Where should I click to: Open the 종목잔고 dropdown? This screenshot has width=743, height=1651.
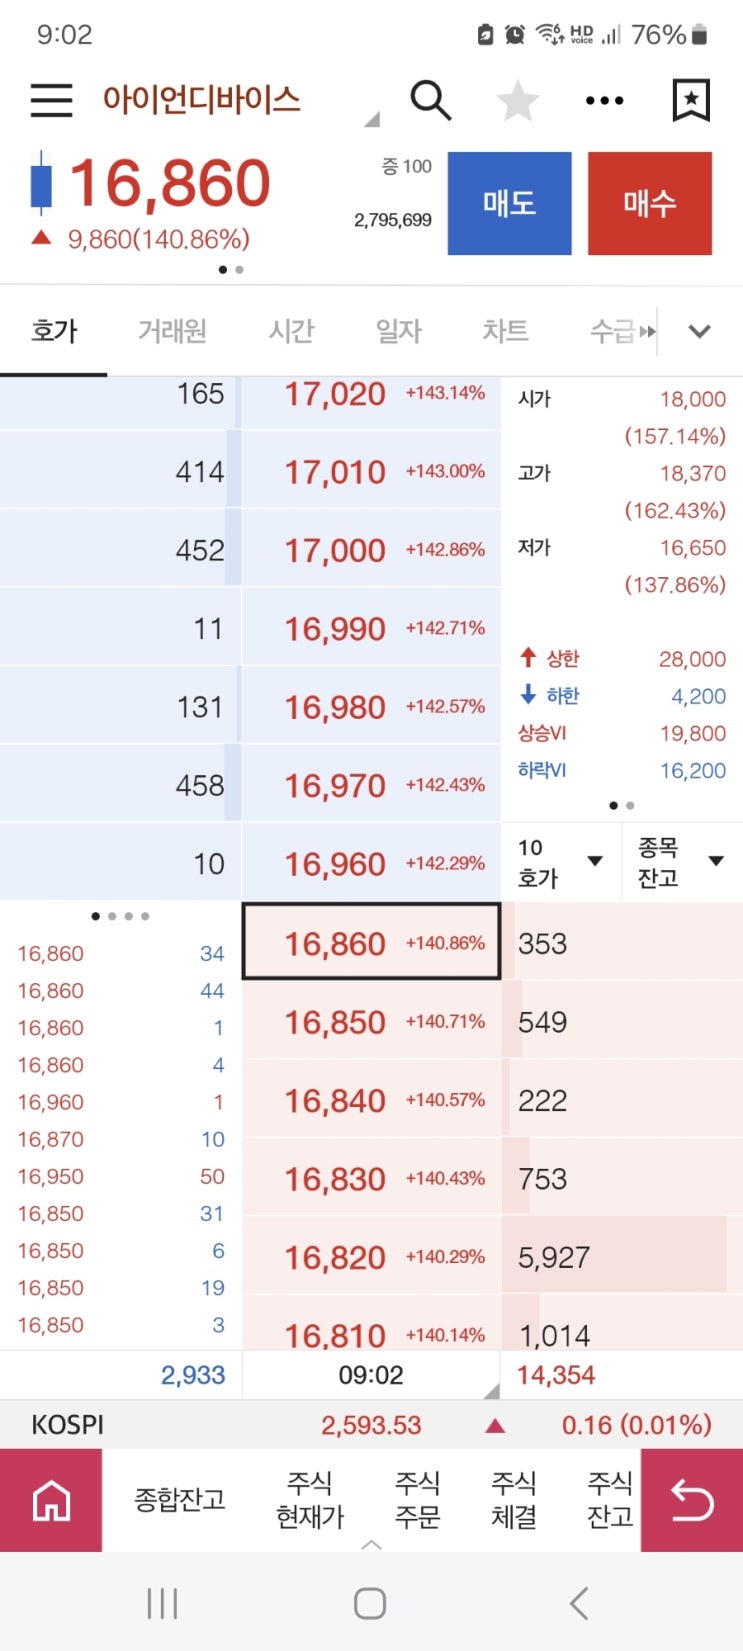[x=682, y=862]
